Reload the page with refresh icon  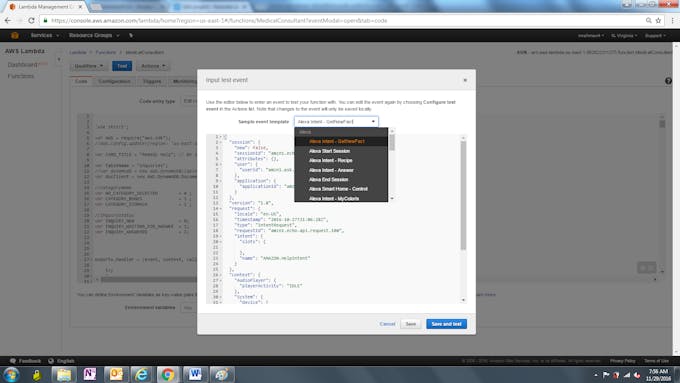[x=31, y=20]
